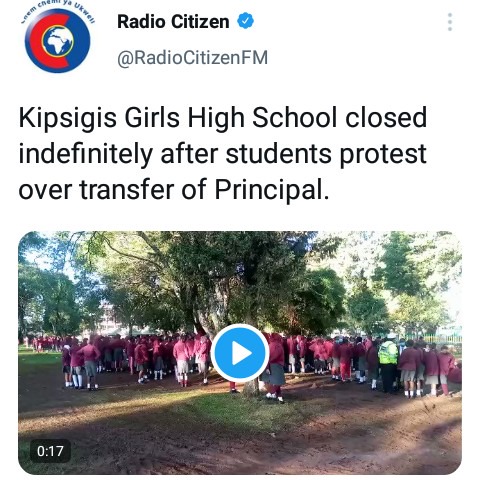
Task: Play the protest video
Action: tap(240, 353)
